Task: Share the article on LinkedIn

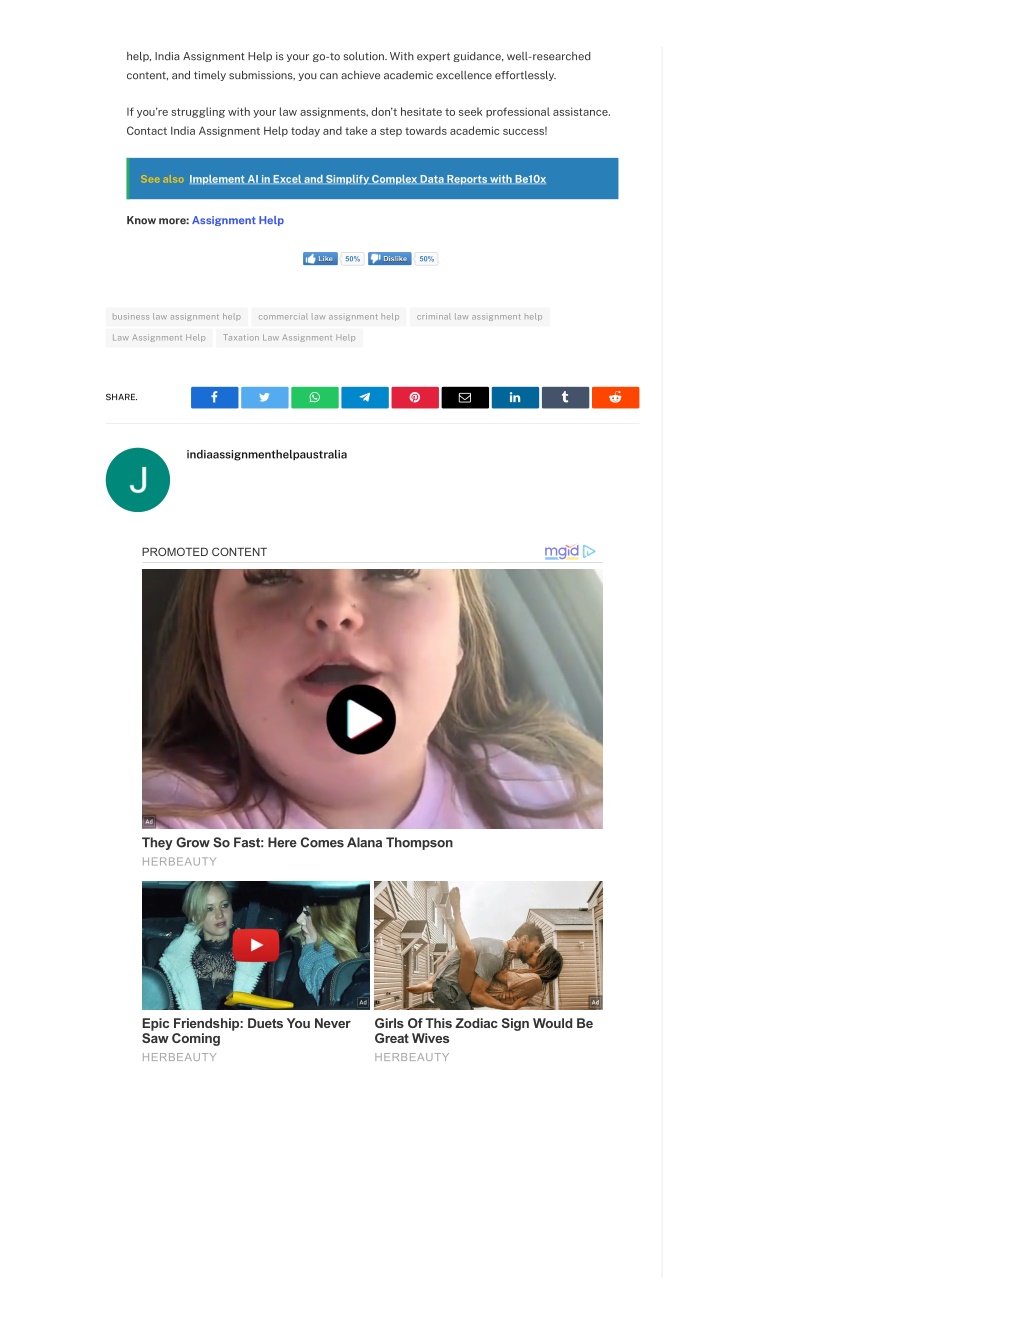Action: [x=515, y=398]
